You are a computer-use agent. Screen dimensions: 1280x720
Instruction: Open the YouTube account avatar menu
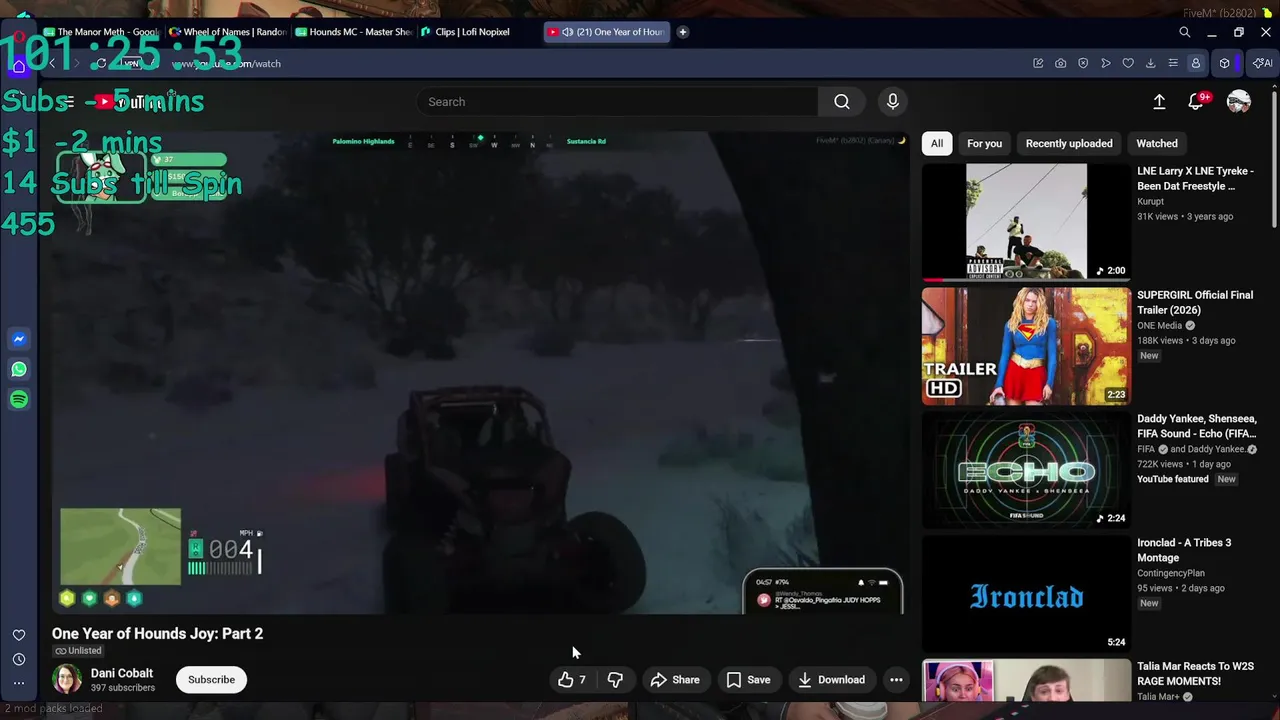coord(1238,102)
